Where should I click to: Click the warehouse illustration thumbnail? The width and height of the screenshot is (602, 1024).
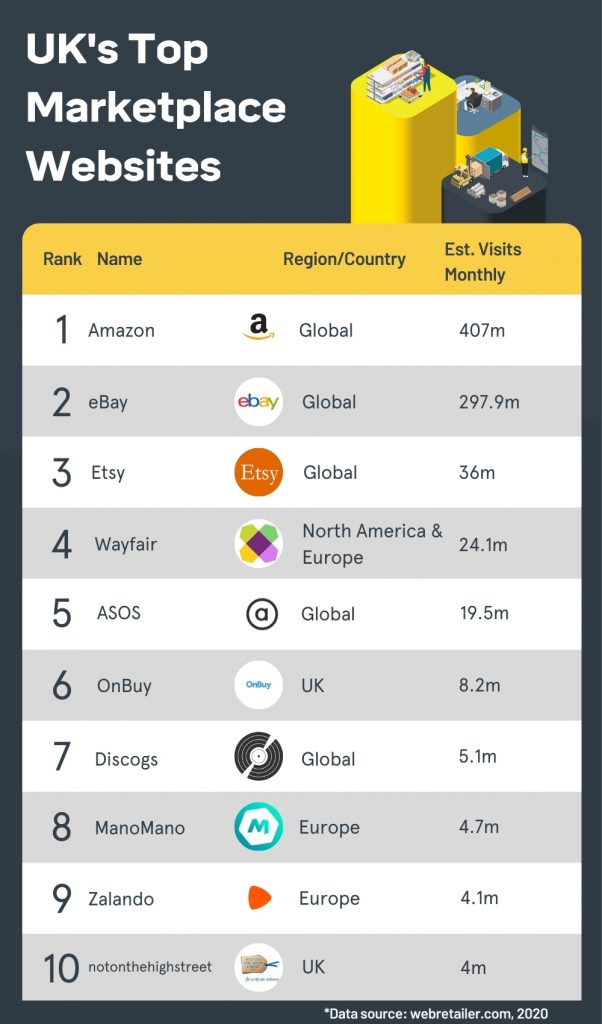pos(448,138)
